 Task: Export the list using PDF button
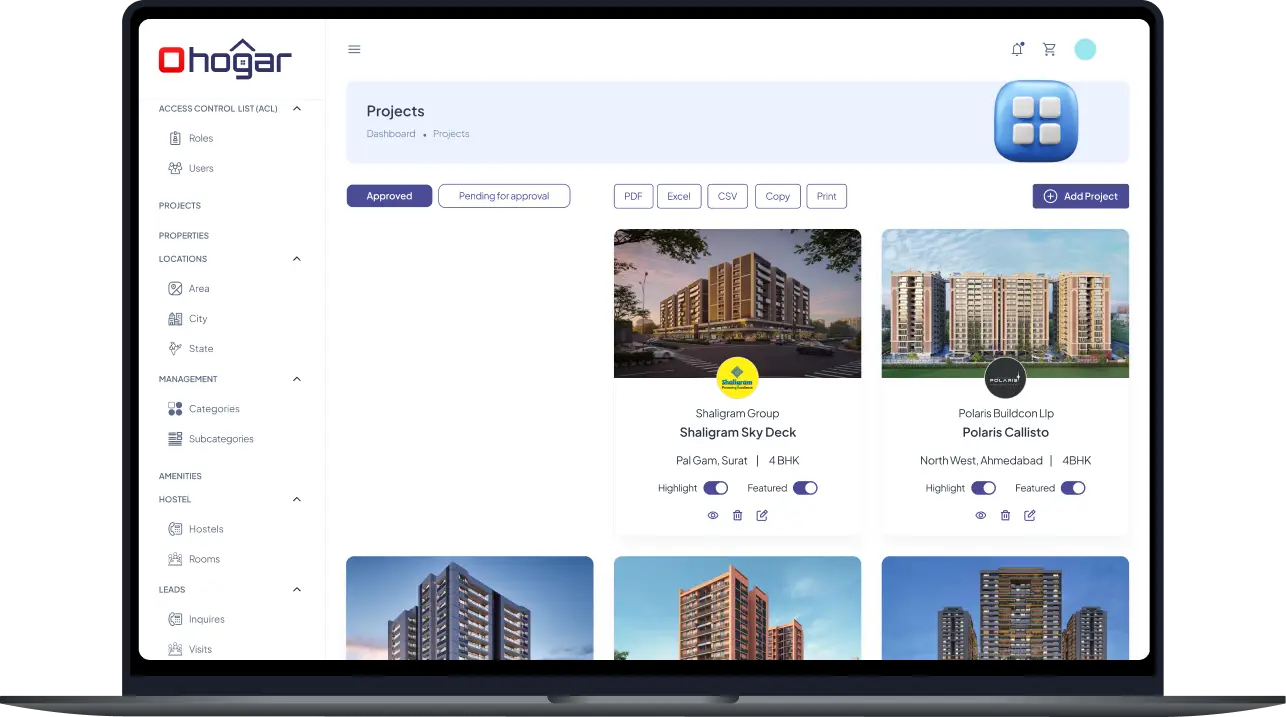(633, 196)
